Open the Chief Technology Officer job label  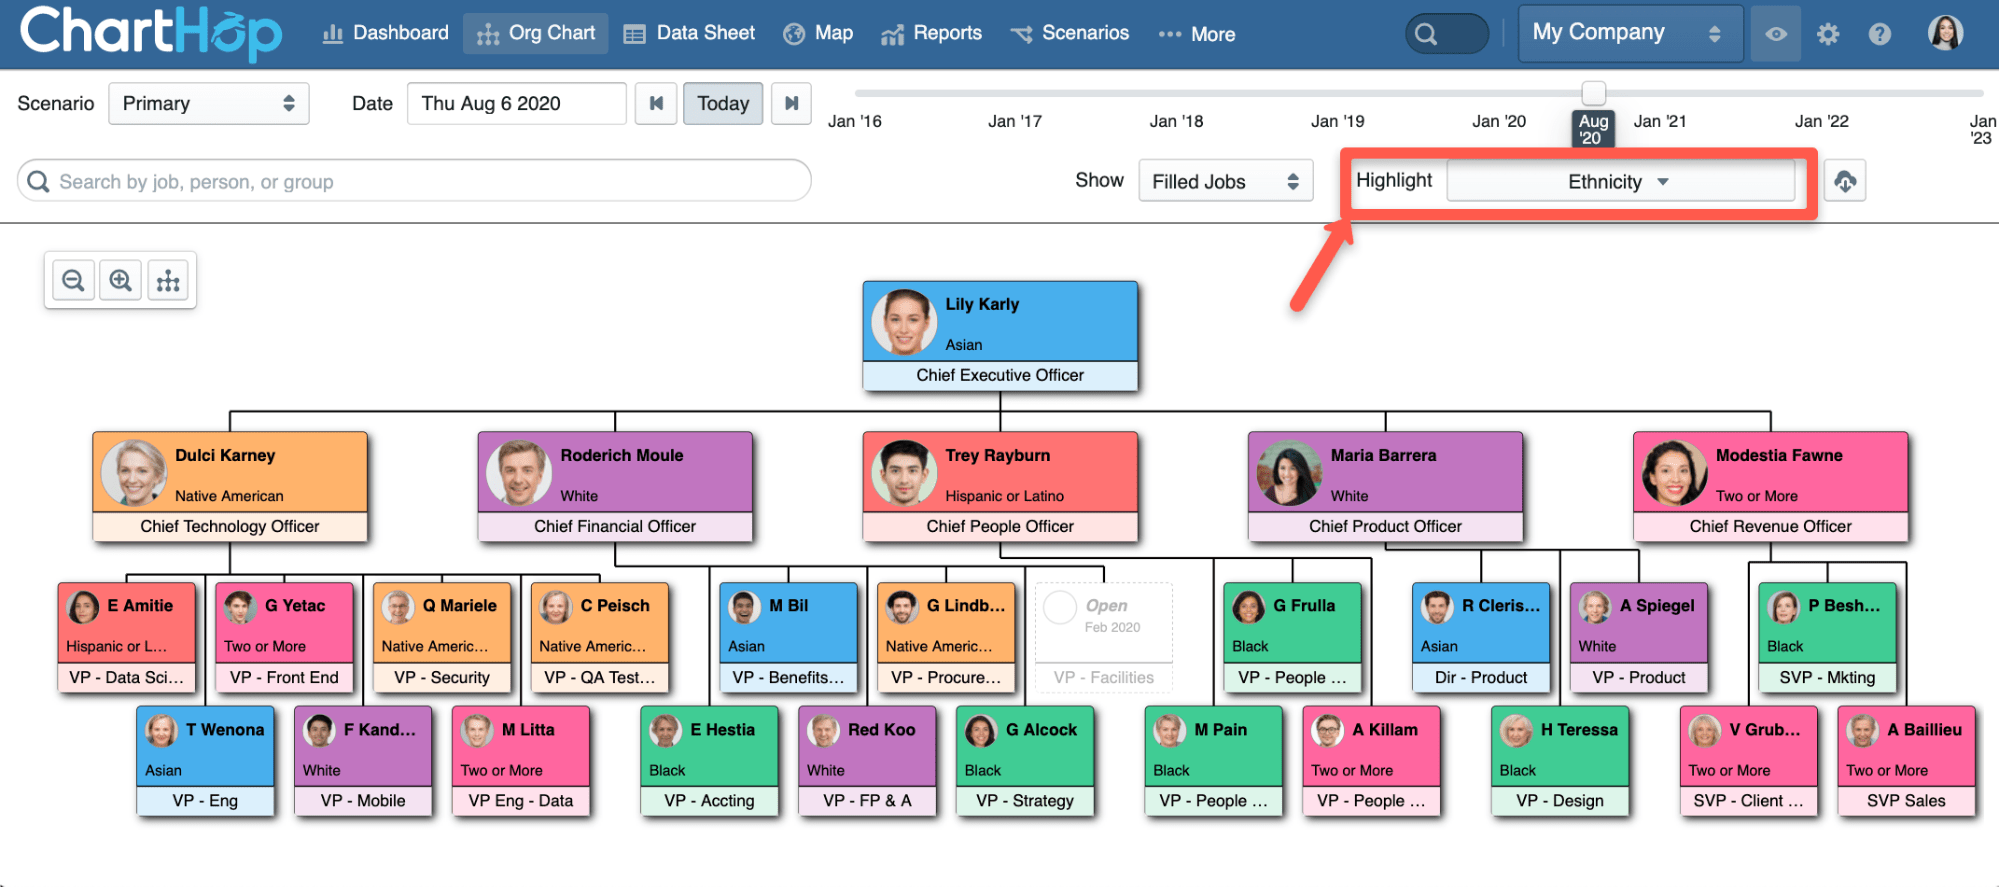coord(230,526)
